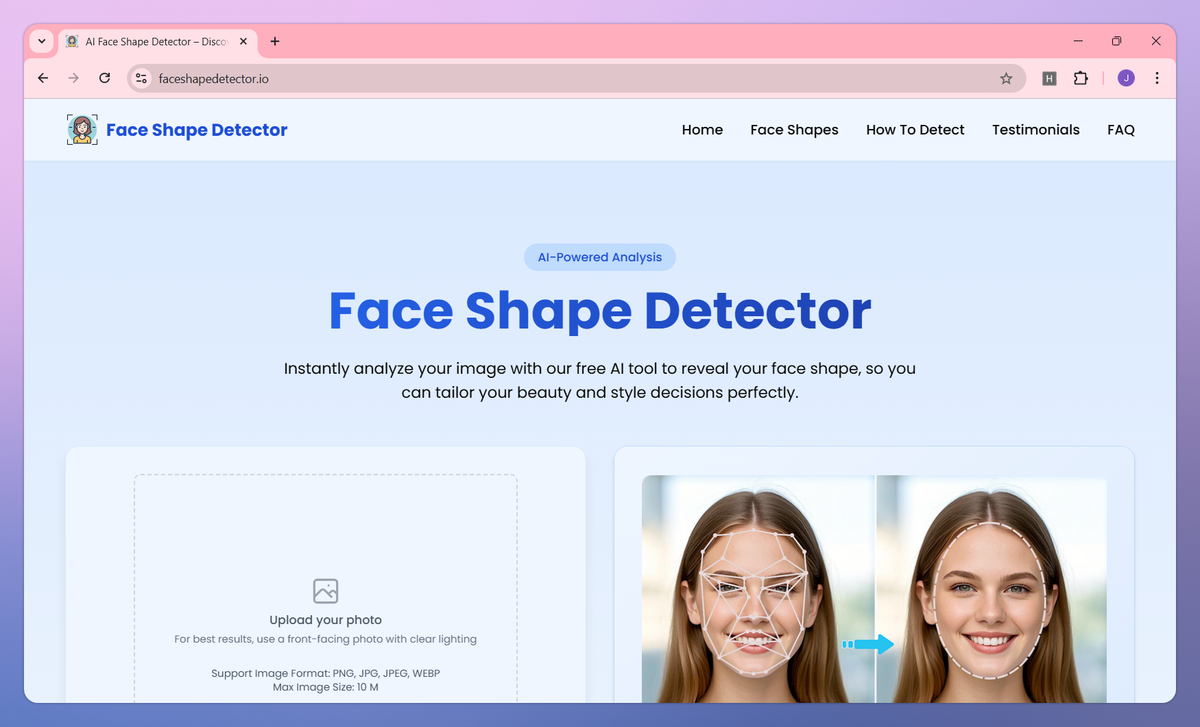Open the three-dot browser menu
Screen dimensions: 1200x727
click(1157, 77)
